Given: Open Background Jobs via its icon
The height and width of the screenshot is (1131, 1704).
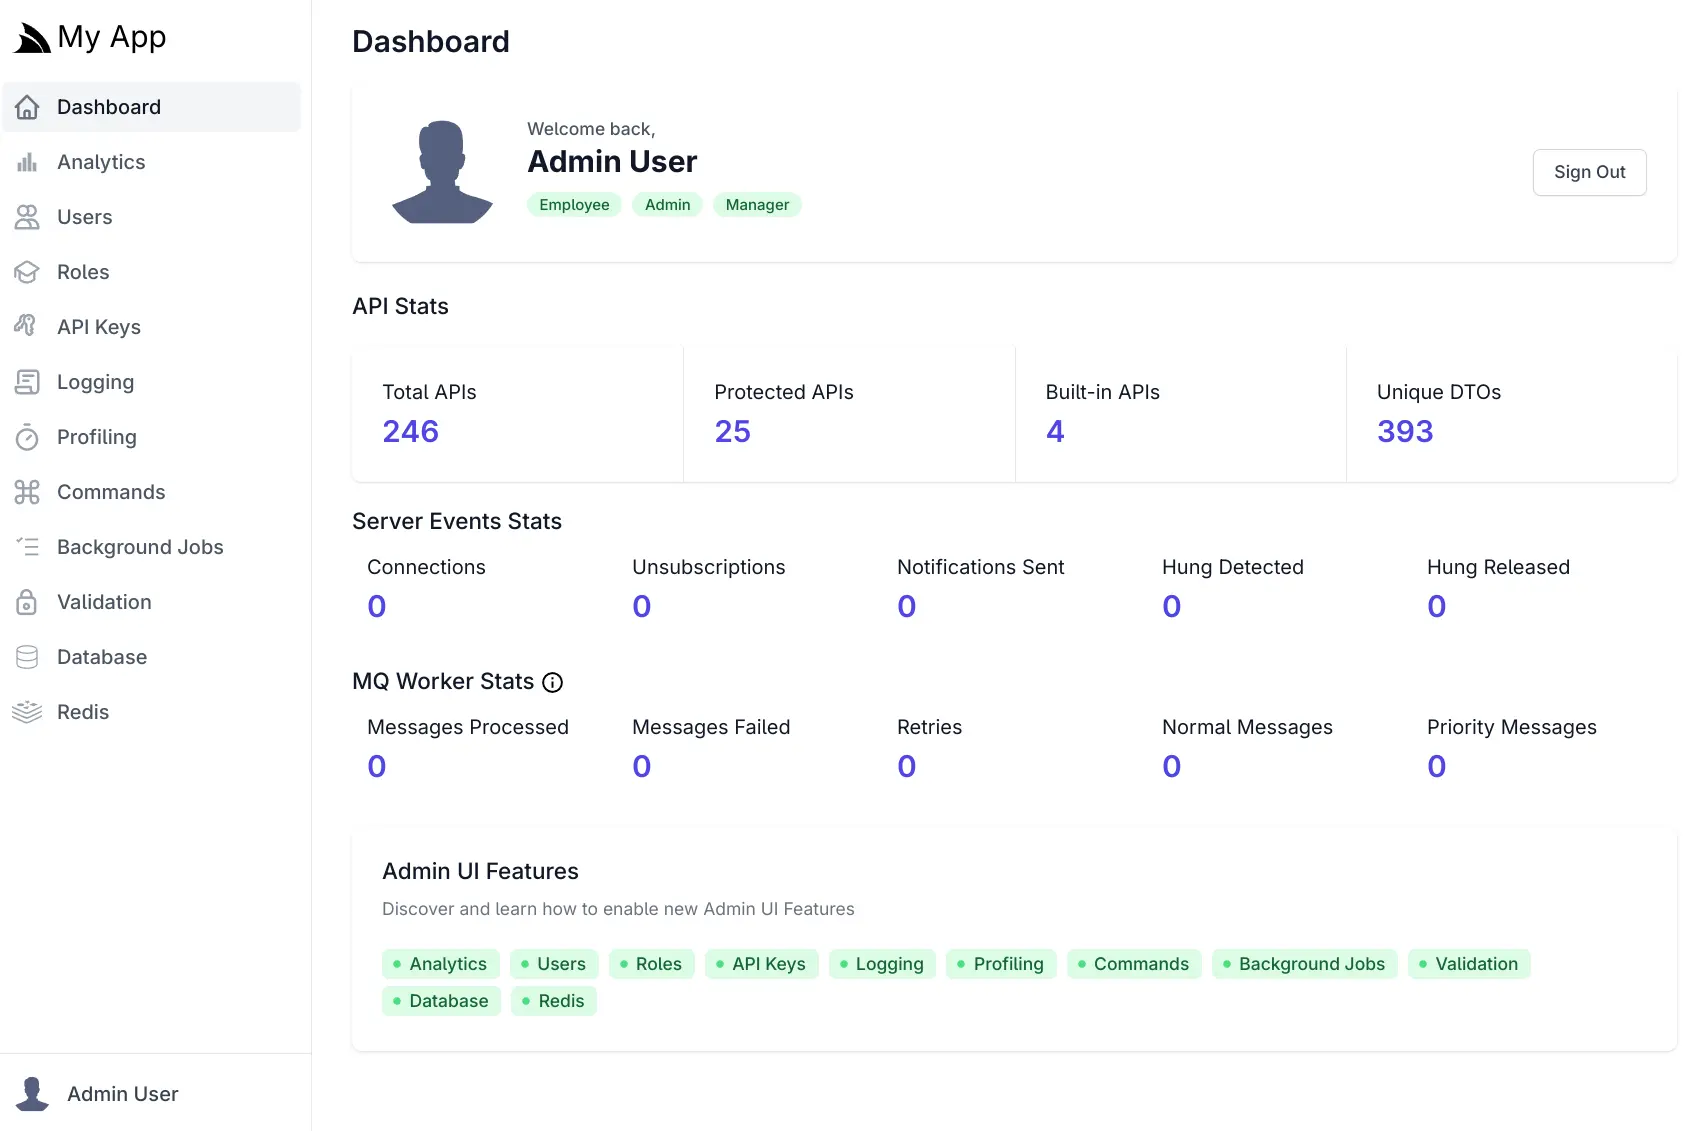Looking at the screenshot, I should point(27,547).
